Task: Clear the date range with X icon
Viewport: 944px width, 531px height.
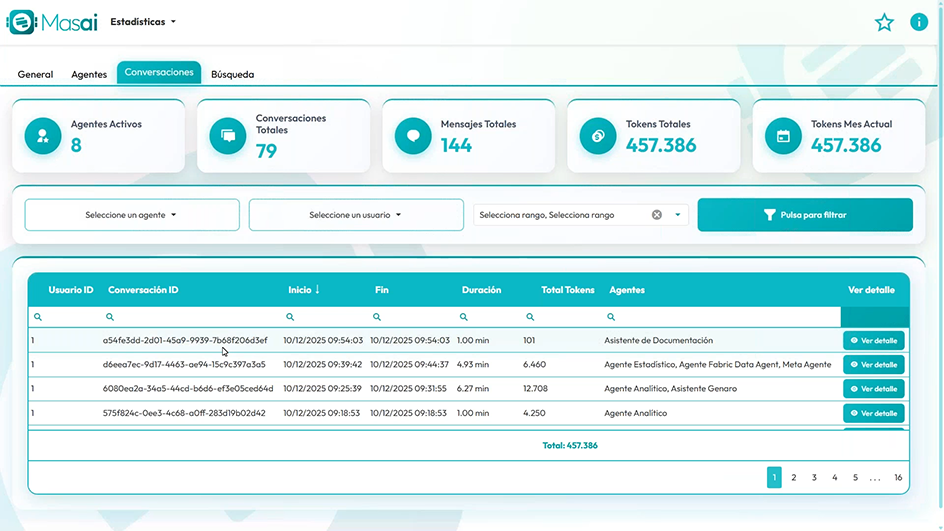Action: point(657,215)
